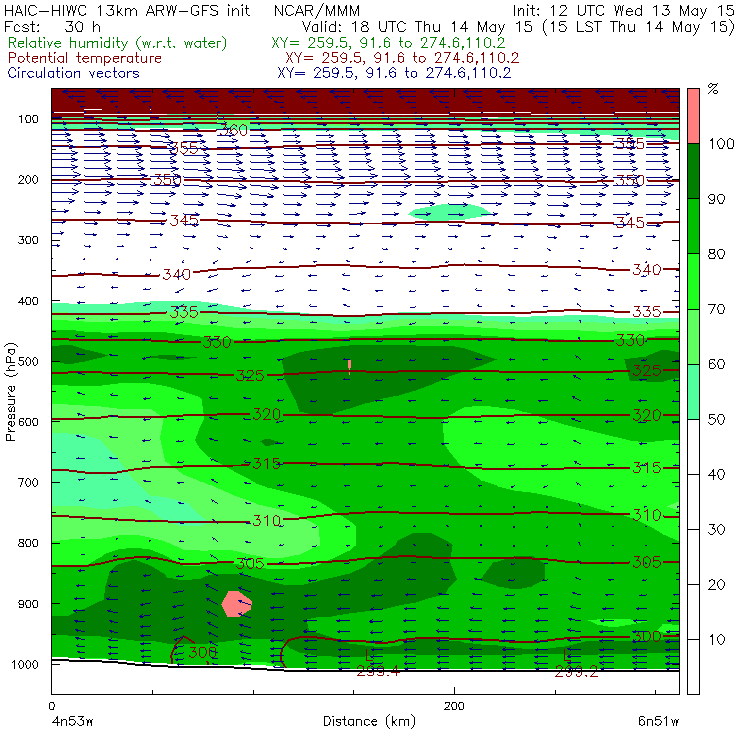Click the blue XY coordinates line in the header

pyautogui.click(x=394, y=73)
